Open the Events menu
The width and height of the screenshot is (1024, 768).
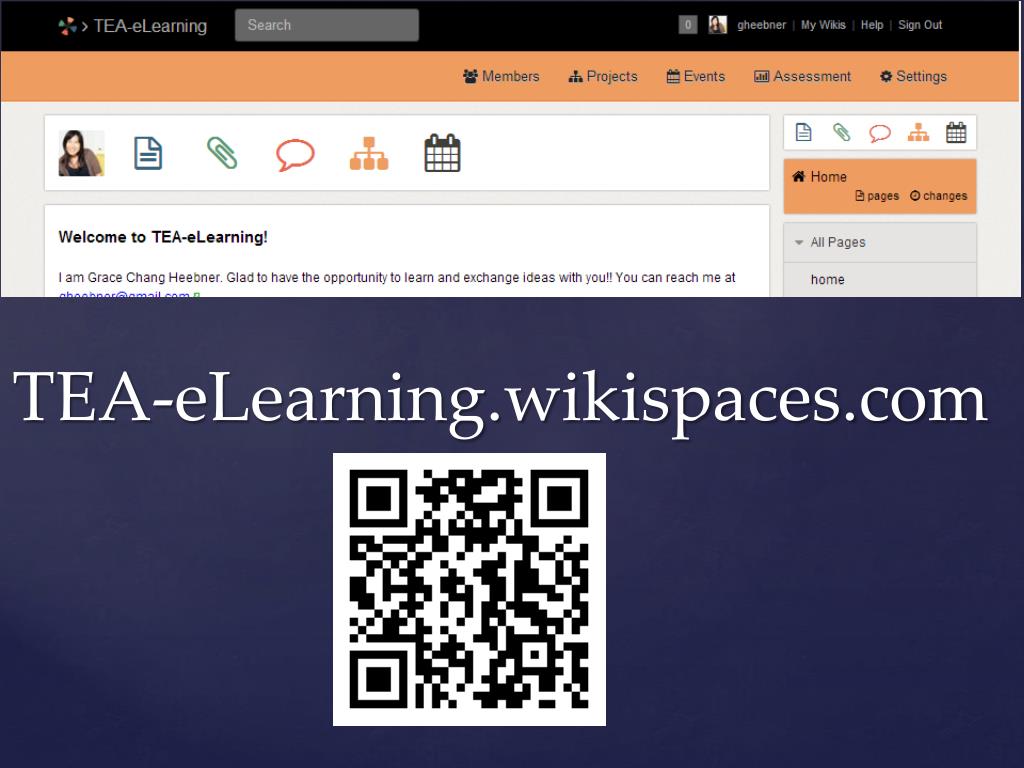coord(696,76)
